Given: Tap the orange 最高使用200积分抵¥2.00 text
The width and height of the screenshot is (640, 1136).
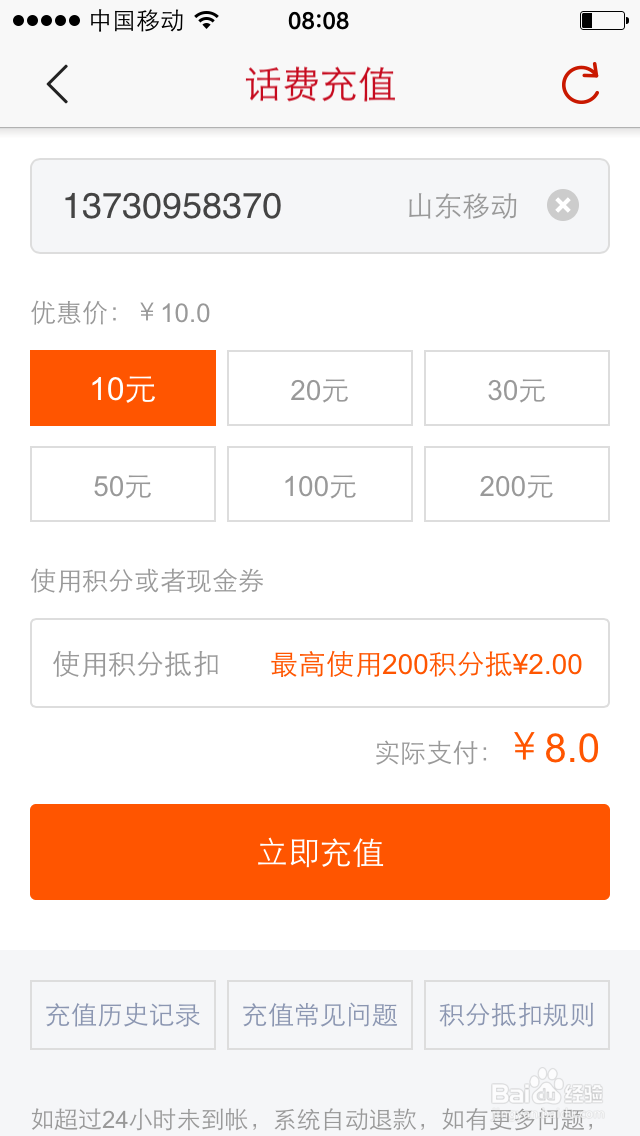Looking at the screenshot, I should pos(426,664).
